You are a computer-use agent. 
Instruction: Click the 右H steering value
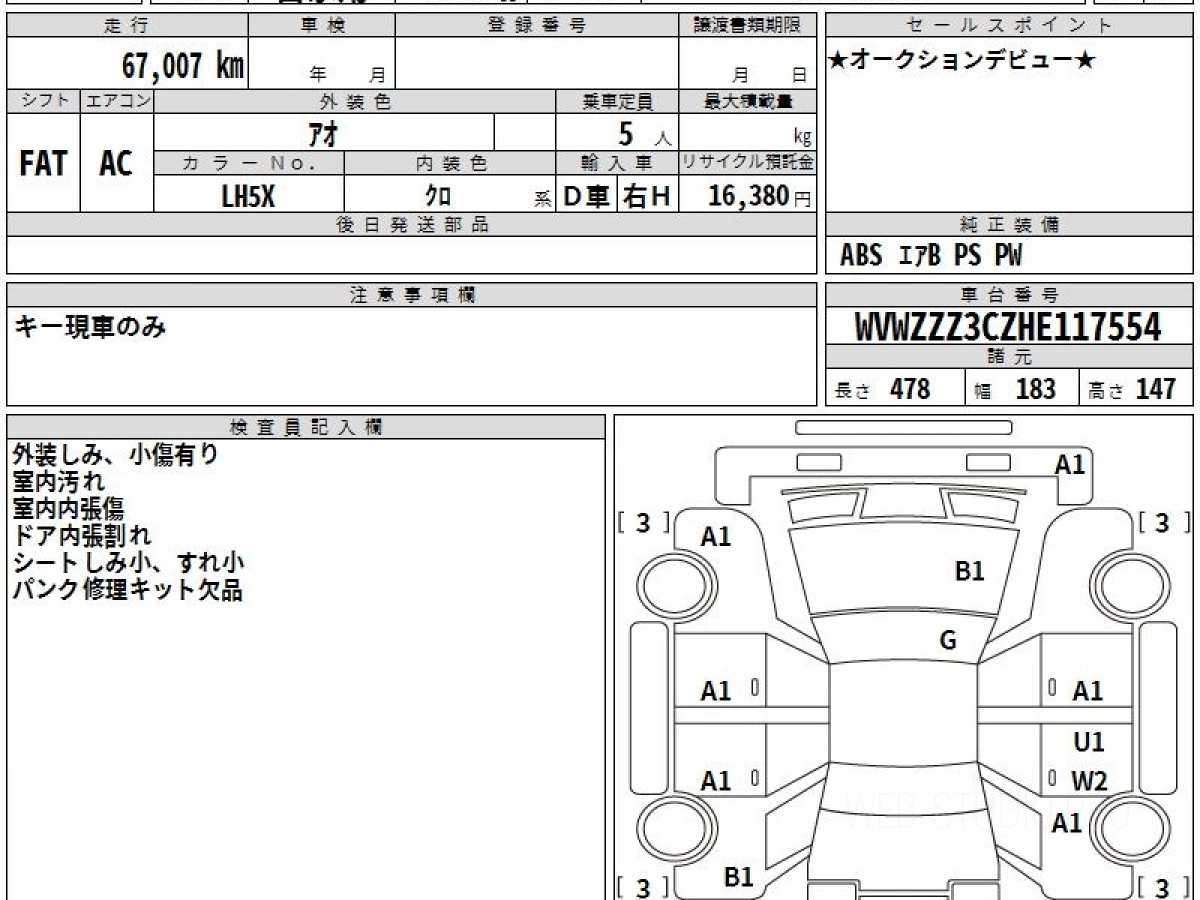click(648, 197)
